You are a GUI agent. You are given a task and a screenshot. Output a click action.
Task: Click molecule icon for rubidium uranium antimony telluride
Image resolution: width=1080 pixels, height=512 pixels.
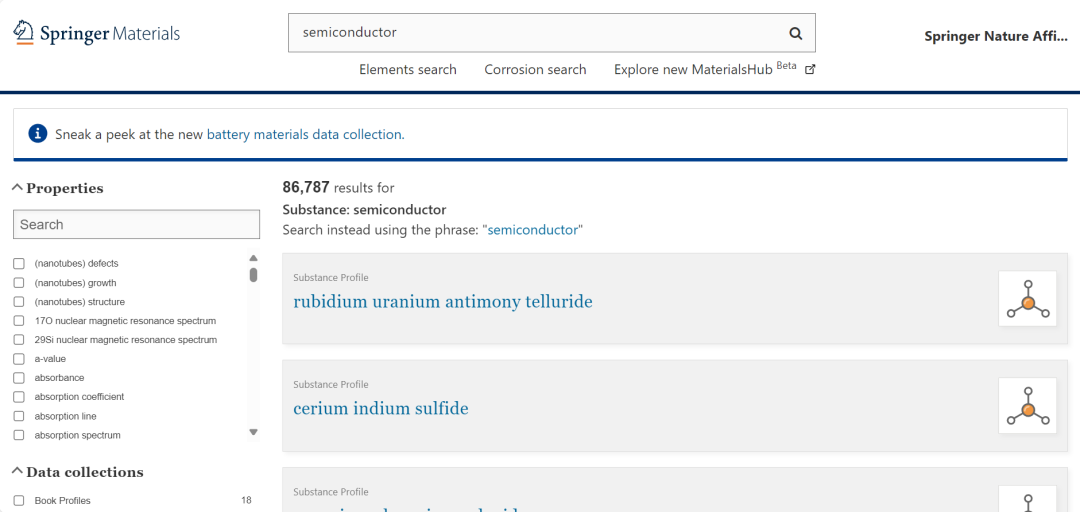[x=1028, y=298]
